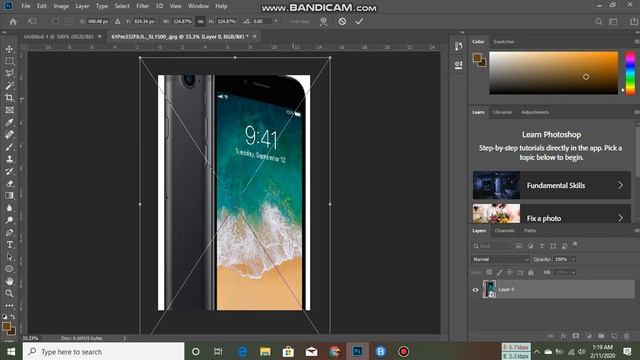Open the File menu
The height and width of the screenshot is (360, 640).
click(x=26, y=6)
